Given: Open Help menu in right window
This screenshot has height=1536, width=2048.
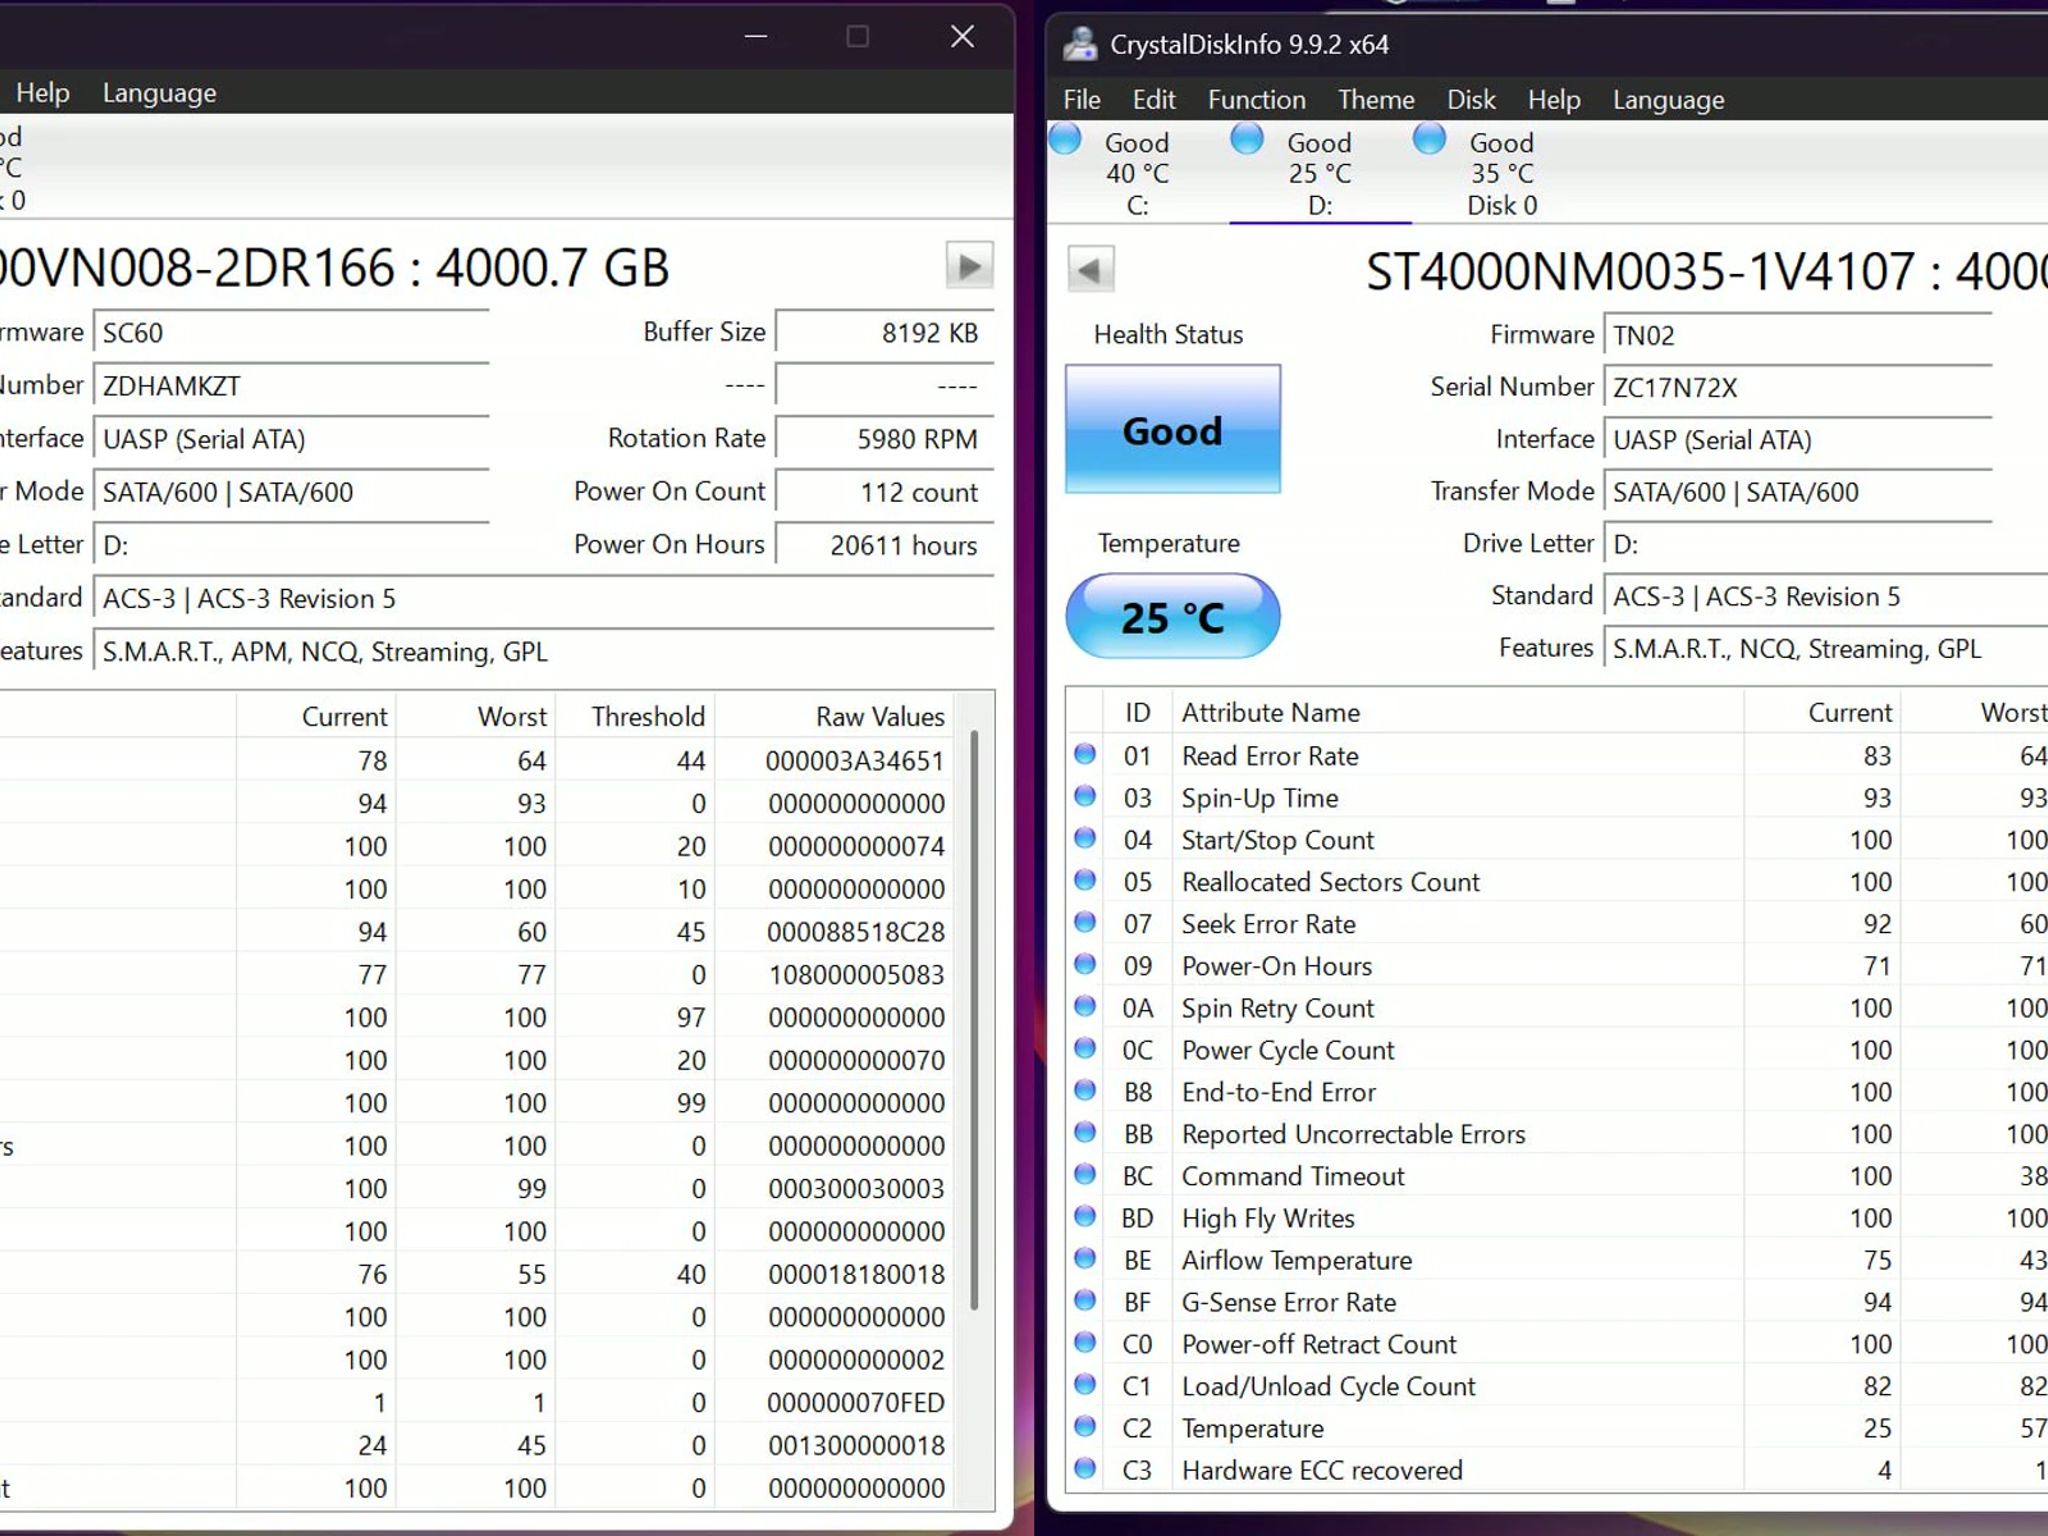Looking at the screenshot, I should pyautogui.click(x=1554, y=100).
